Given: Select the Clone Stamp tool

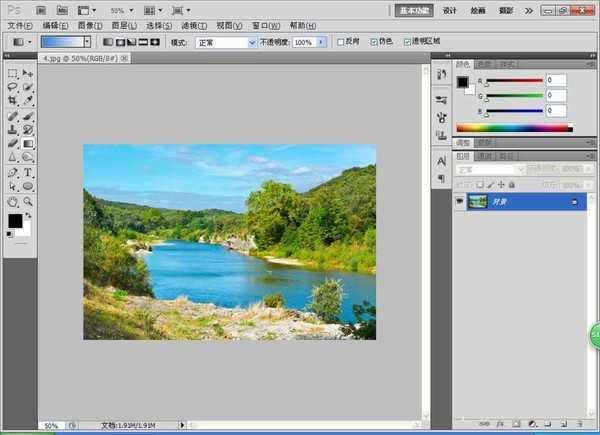Looking at the screenshot, I should (12, 129).
